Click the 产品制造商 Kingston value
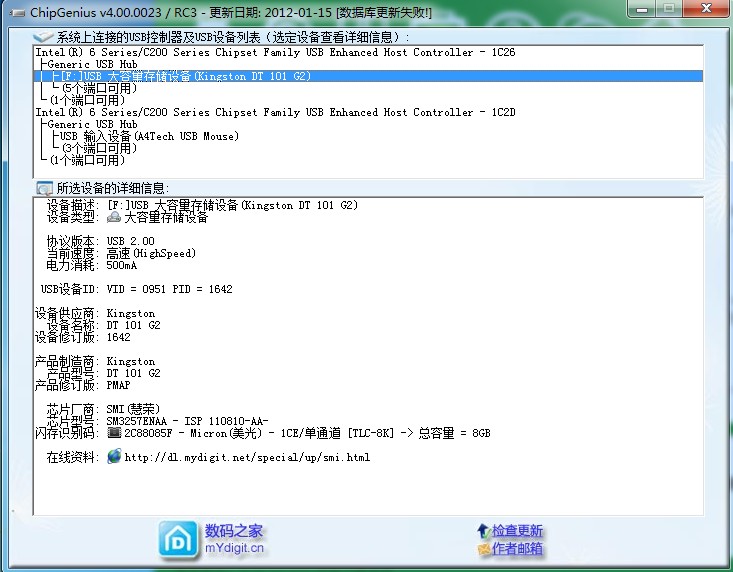The height and width of the screenshot is (572, 733). click(x=130, y=362)
